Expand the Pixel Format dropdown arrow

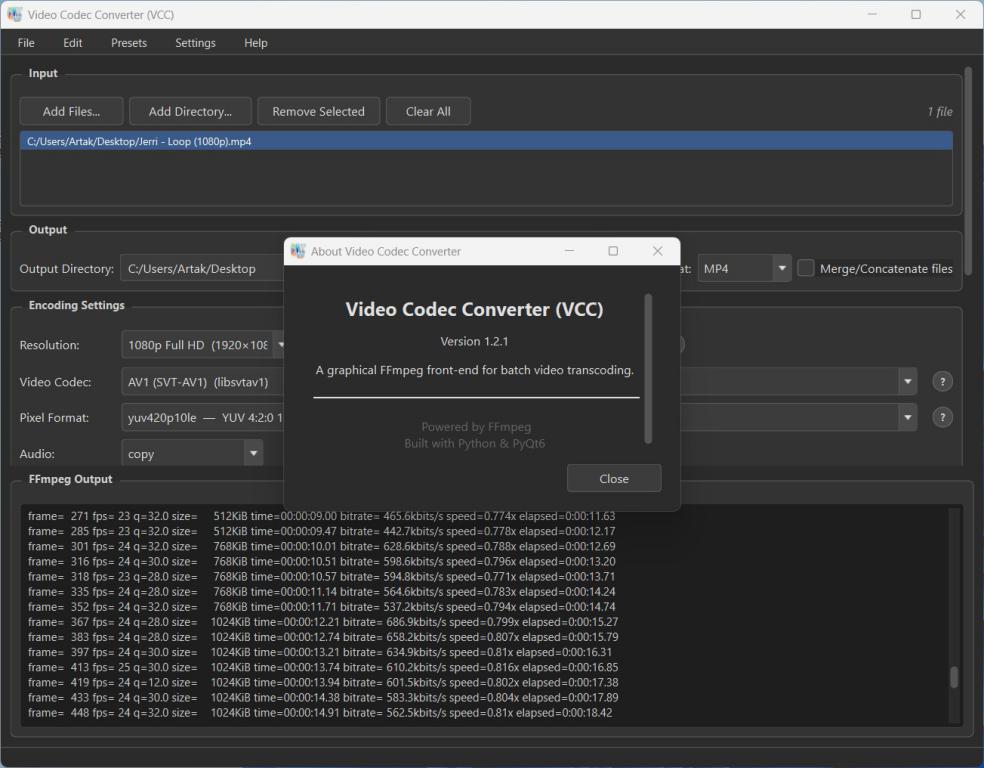(x=907, y=418)
